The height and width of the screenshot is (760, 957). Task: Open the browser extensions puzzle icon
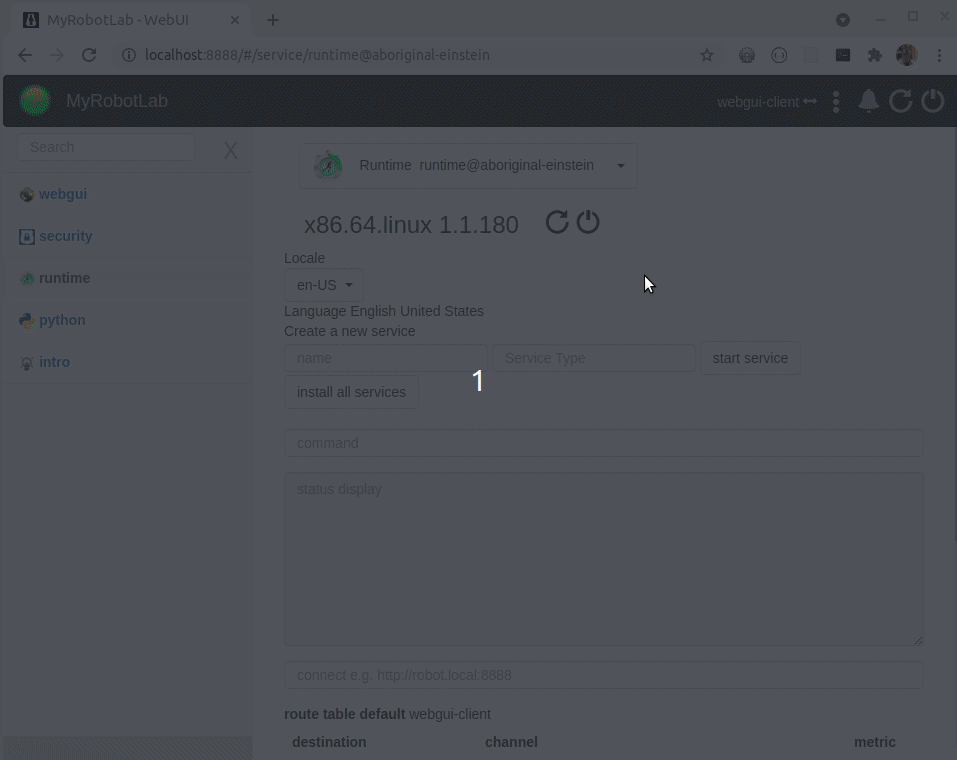pyautogui.click(x=875, y=56)
